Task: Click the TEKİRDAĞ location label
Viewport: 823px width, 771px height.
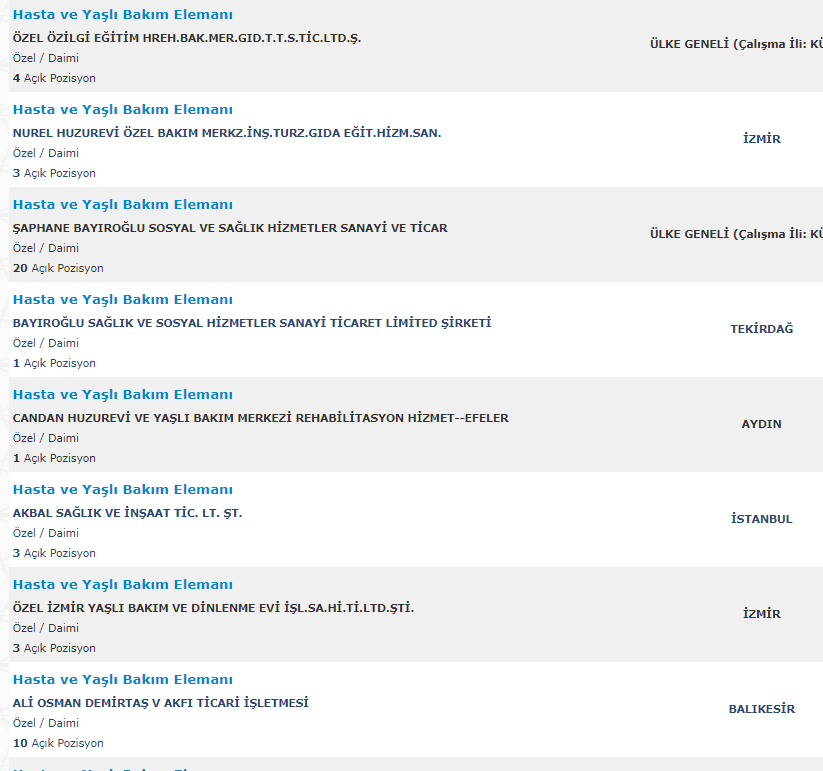Action: 761,329
